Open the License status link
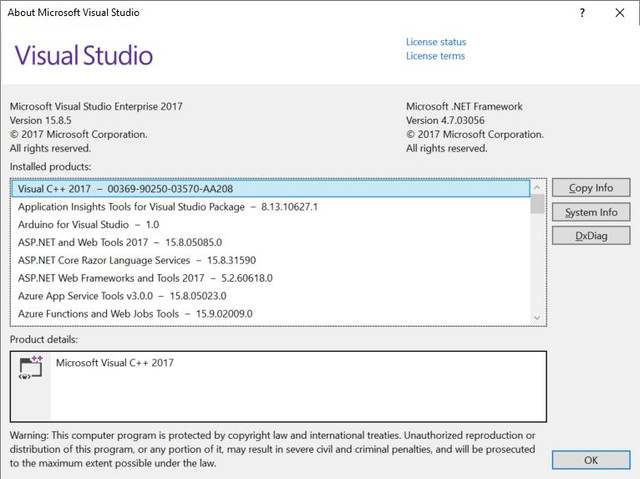Screen dimensions: 640x479 [x=436, y=42]
